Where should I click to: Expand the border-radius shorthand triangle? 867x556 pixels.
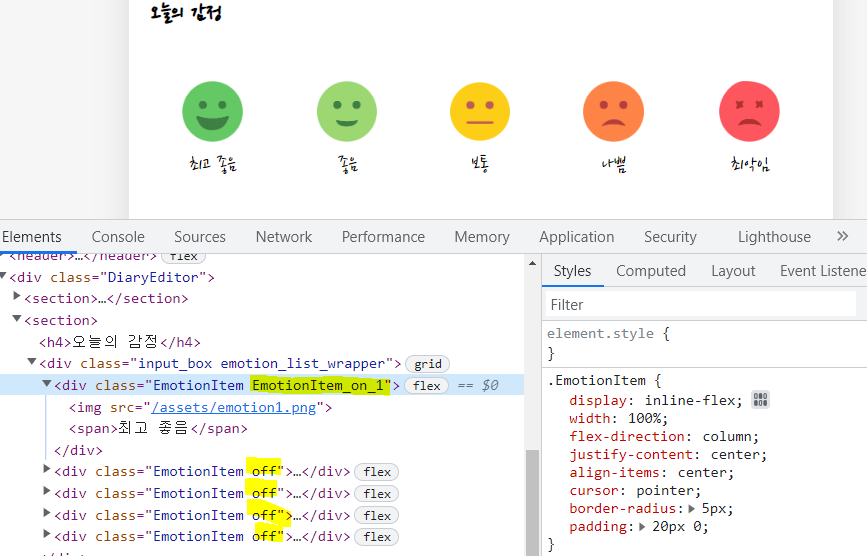point(692,508)
